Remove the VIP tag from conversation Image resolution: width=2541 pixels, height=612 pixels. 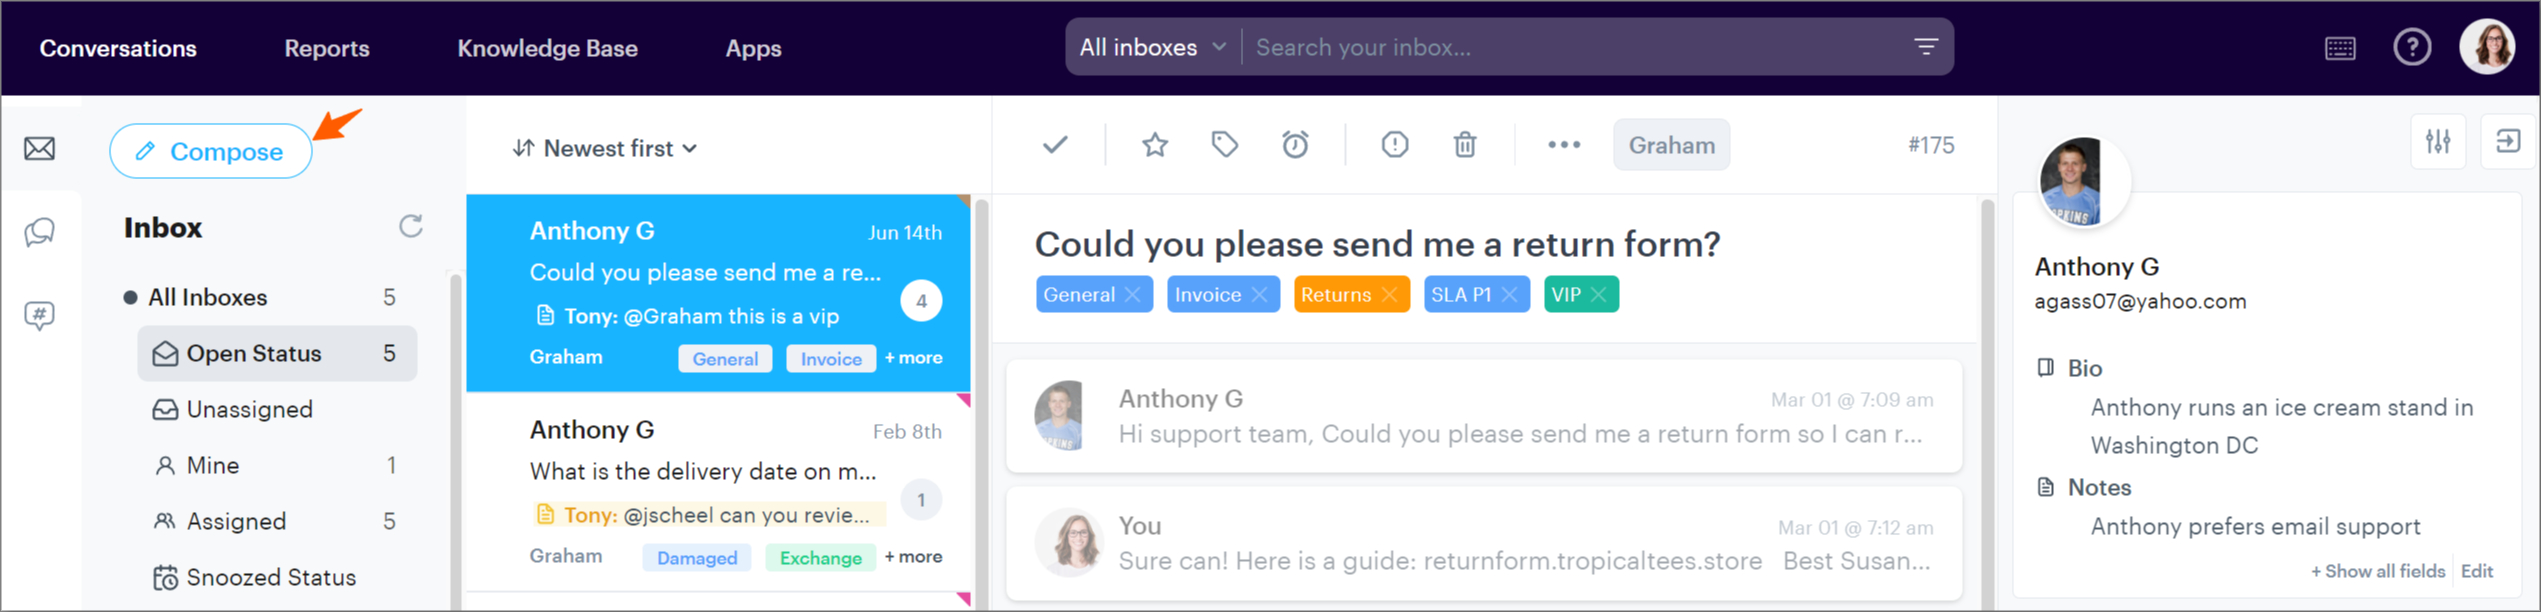(x=1599, y=295)
